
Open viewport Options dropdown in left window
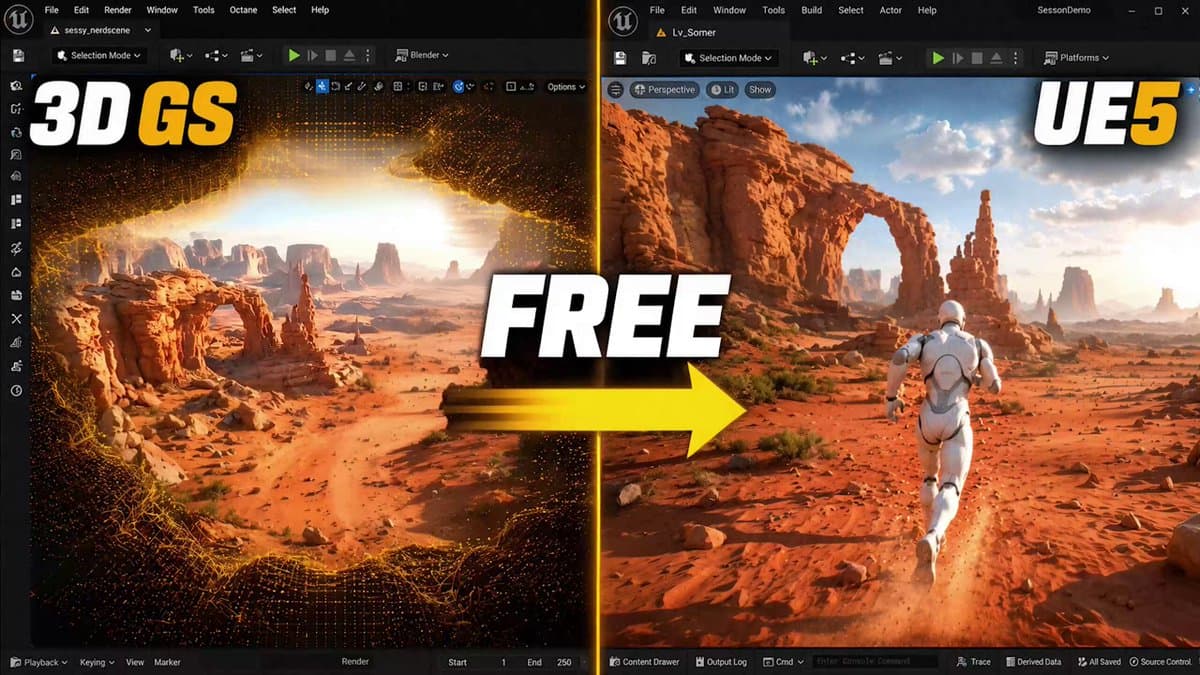pyautogui.click(x=566, y=87)
